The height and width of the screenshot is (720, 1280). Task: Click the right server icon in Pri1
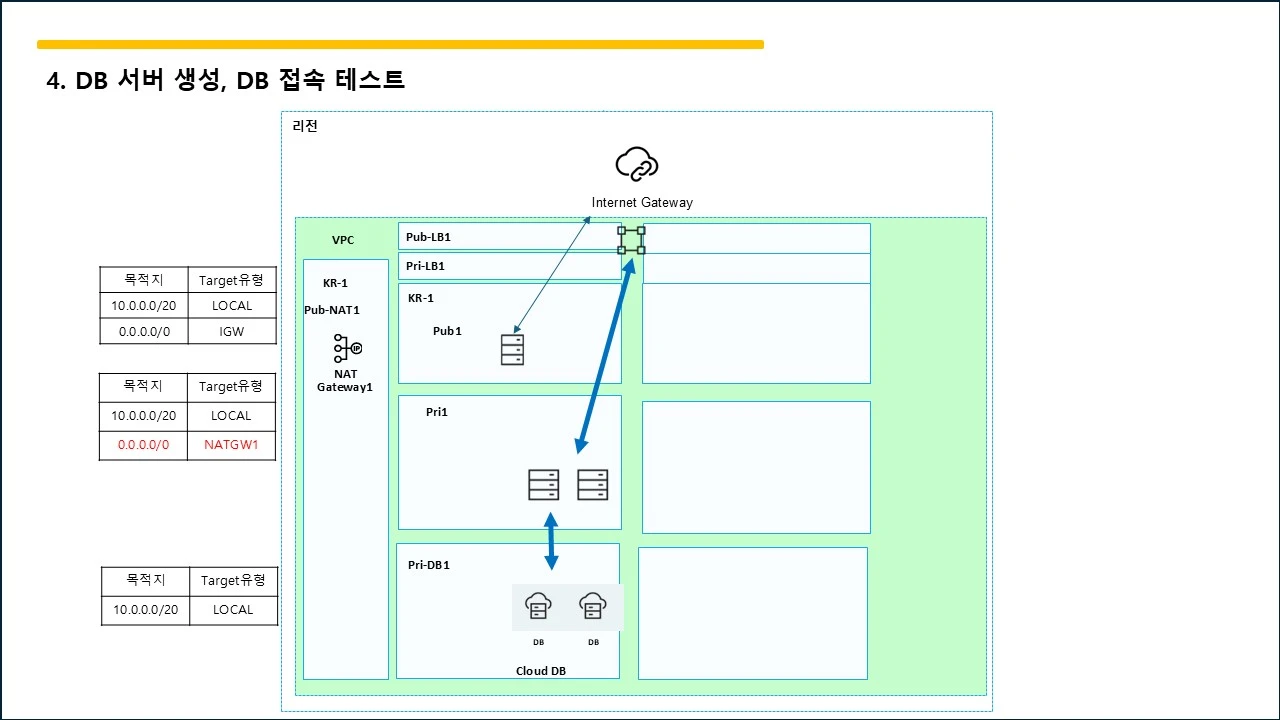(593, 485)
